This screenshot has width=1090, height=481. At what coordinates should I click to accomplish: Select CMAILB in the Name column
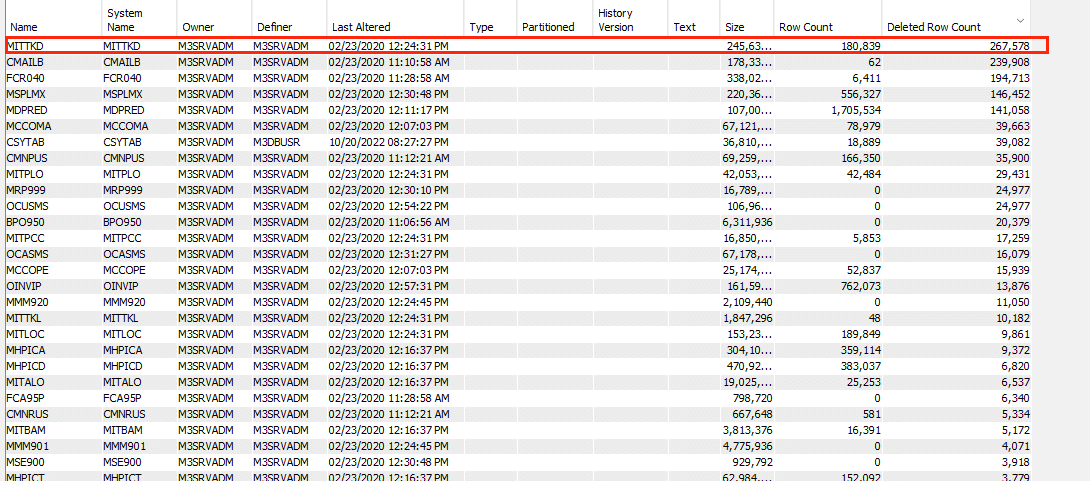[x=25, y=62]
